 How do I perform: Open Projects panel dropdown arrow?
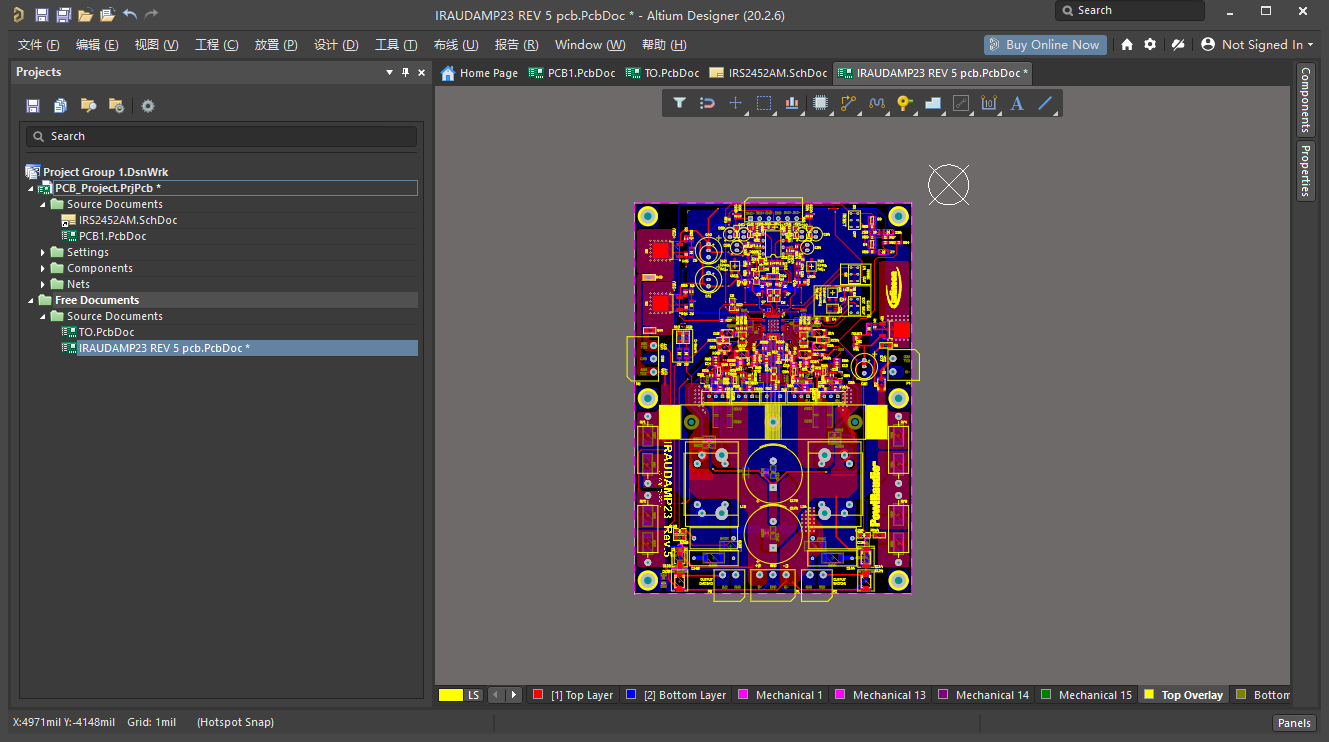pos(390,72)
